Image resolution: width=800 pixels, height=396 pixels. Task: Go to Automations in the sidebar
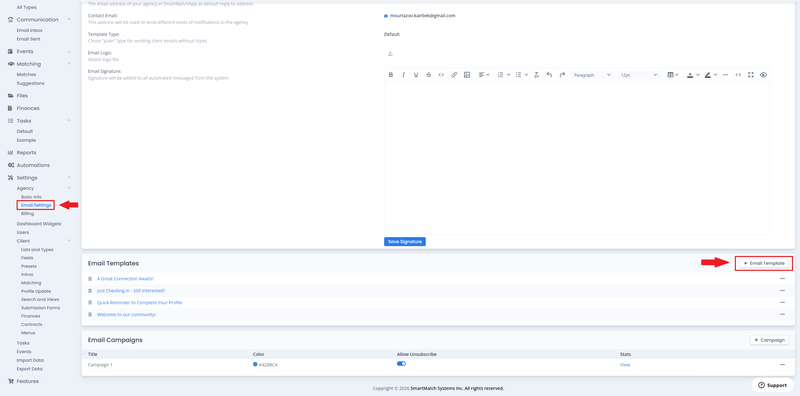33,165
